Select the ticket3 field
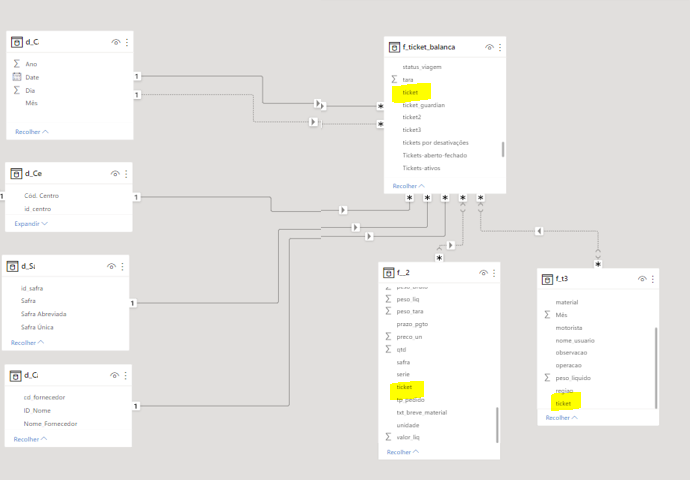690x480 pixels. point(411,130)
